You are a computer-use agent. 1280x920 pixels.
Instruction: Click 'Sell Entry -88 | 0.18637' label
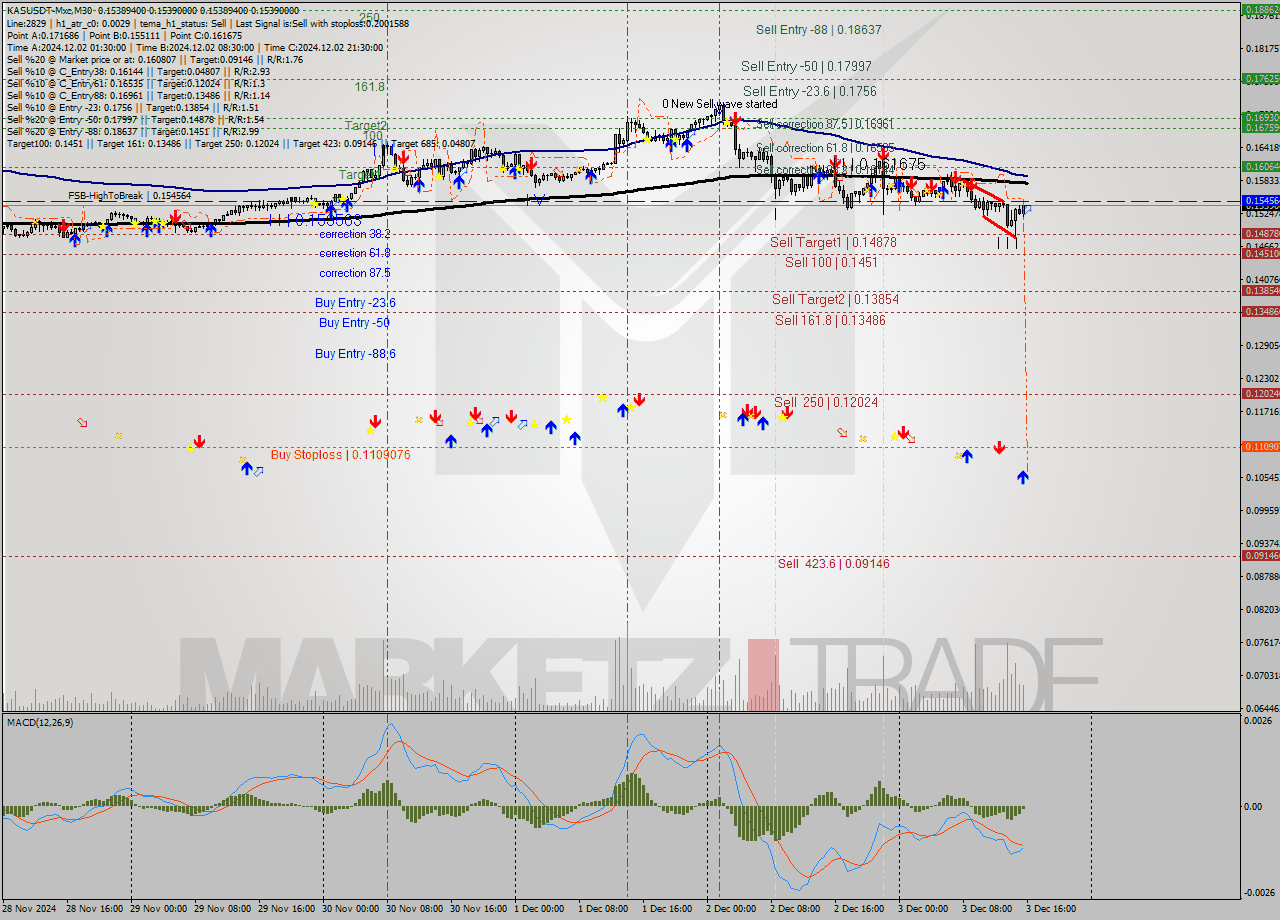pos(819,30)
